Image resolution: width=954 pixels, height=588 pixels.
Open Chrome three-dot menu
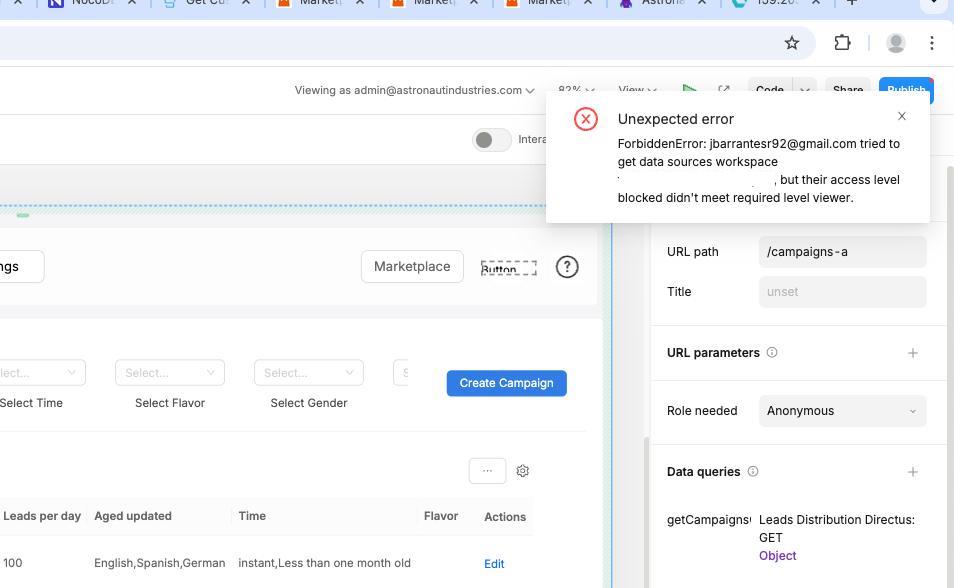[931, 42]
